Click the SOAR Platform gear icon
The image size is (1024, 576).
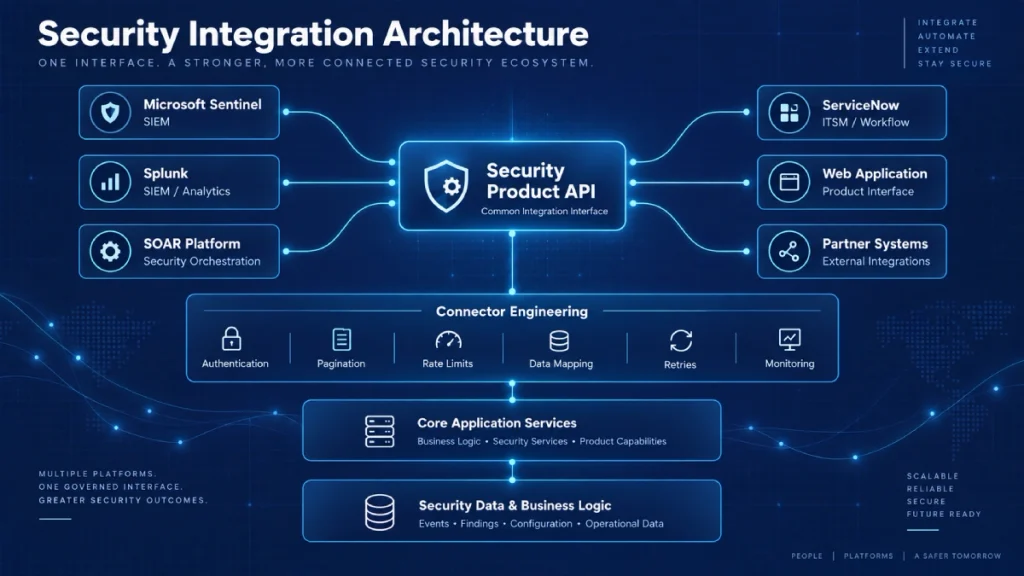(x=110, y=251)
